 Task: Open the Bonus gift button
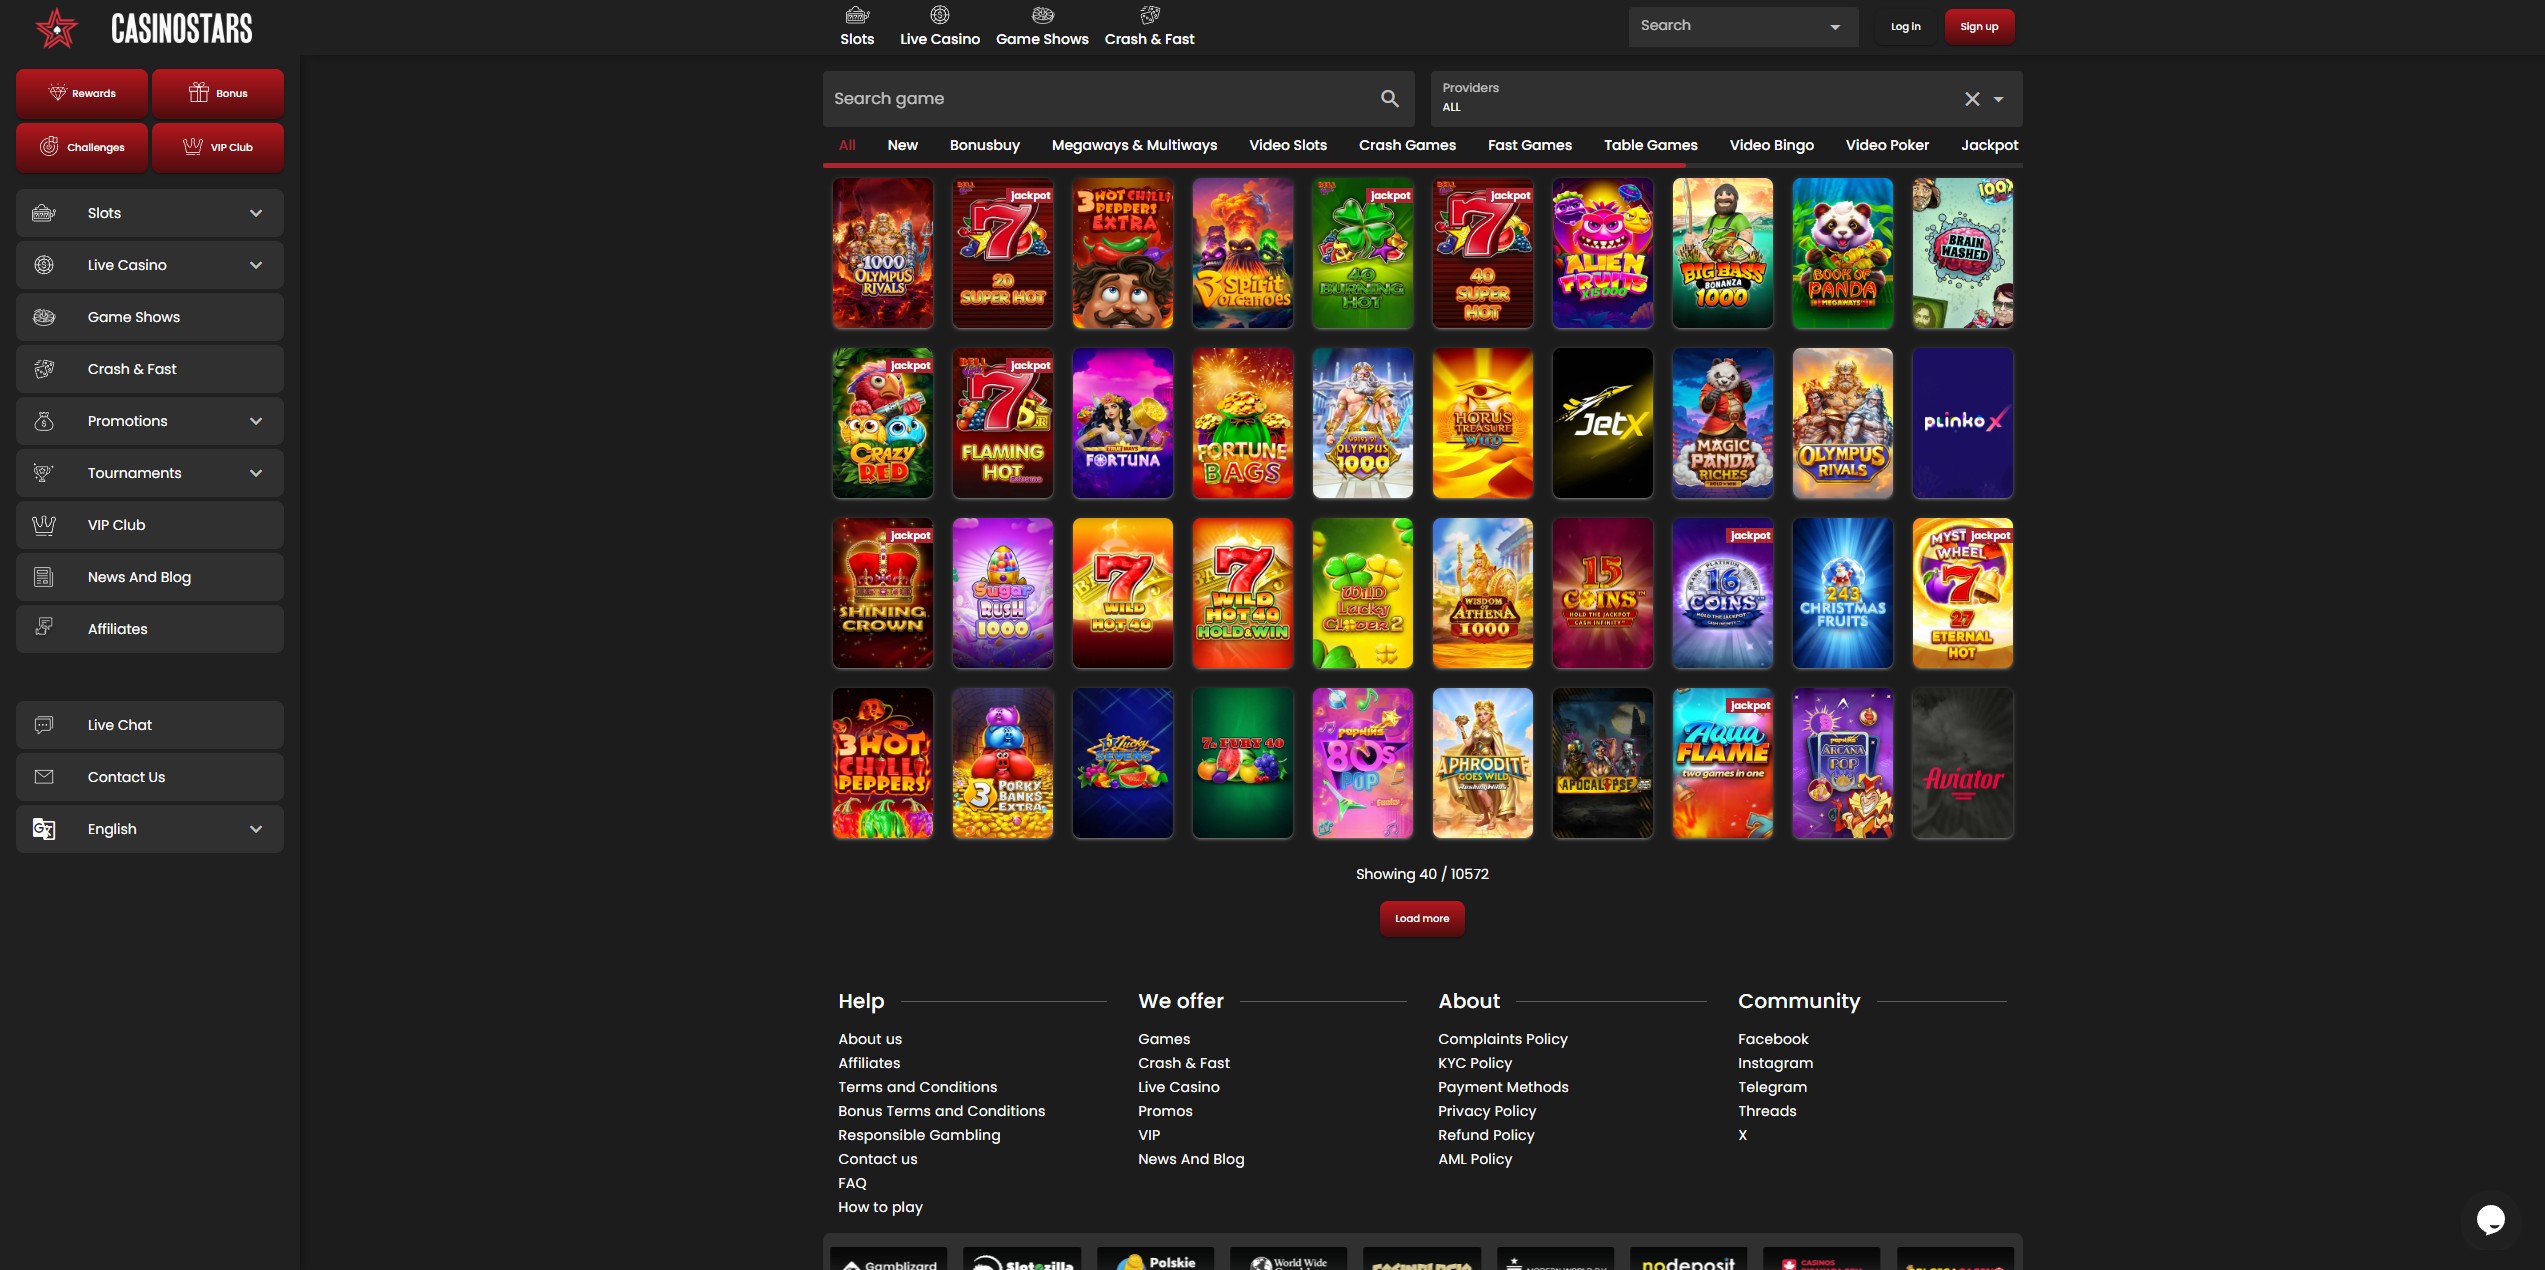pos(218,93)
